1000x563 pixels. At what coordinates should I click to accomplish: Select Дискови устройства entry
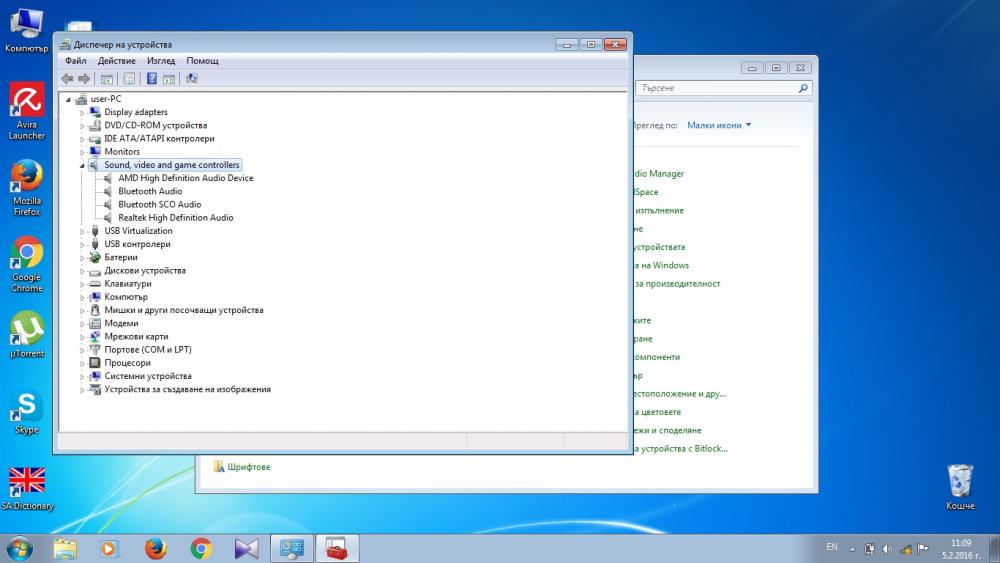[145, 270]
